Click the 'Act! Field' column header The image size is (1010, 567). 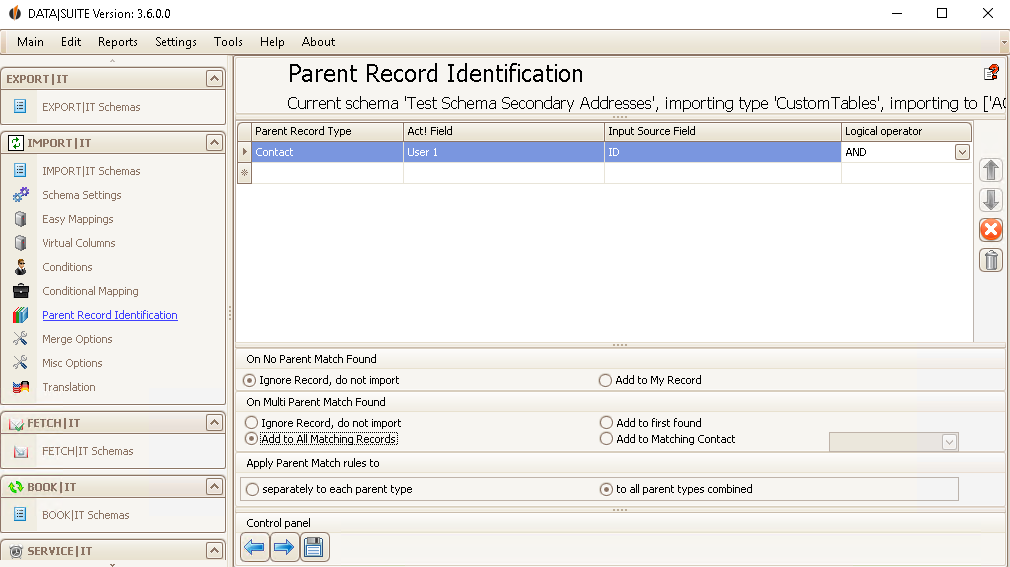[504, 131]
